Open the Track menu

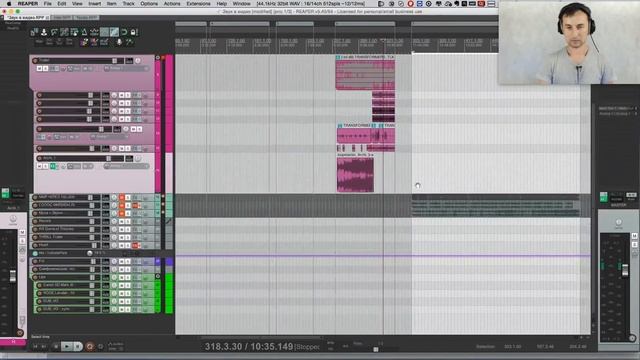point(128,4)
